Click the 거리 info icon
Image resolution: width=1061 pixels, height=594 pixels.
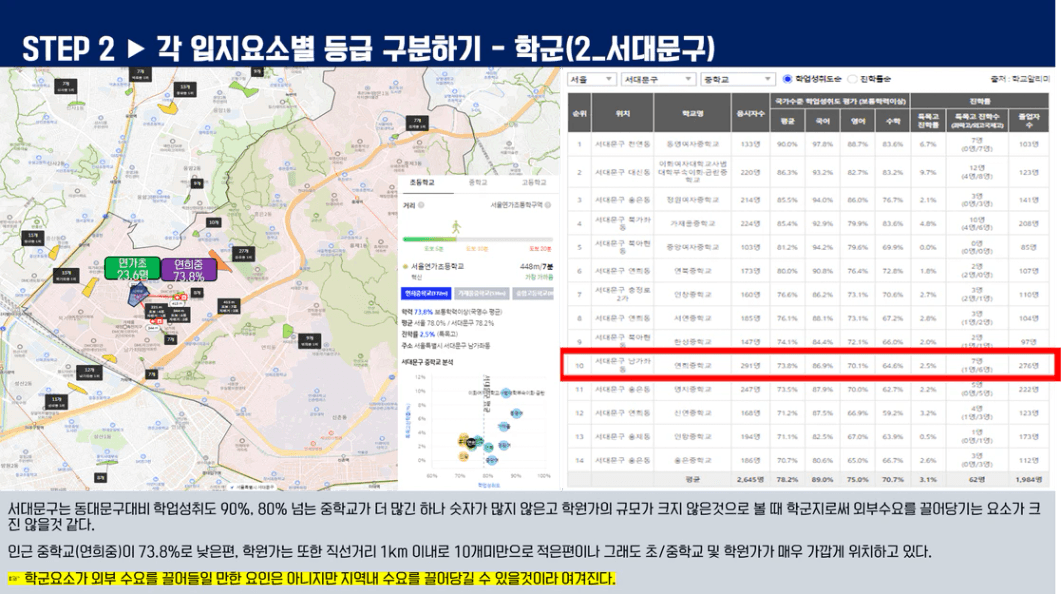pyautogui.click(x=421, y=205)
